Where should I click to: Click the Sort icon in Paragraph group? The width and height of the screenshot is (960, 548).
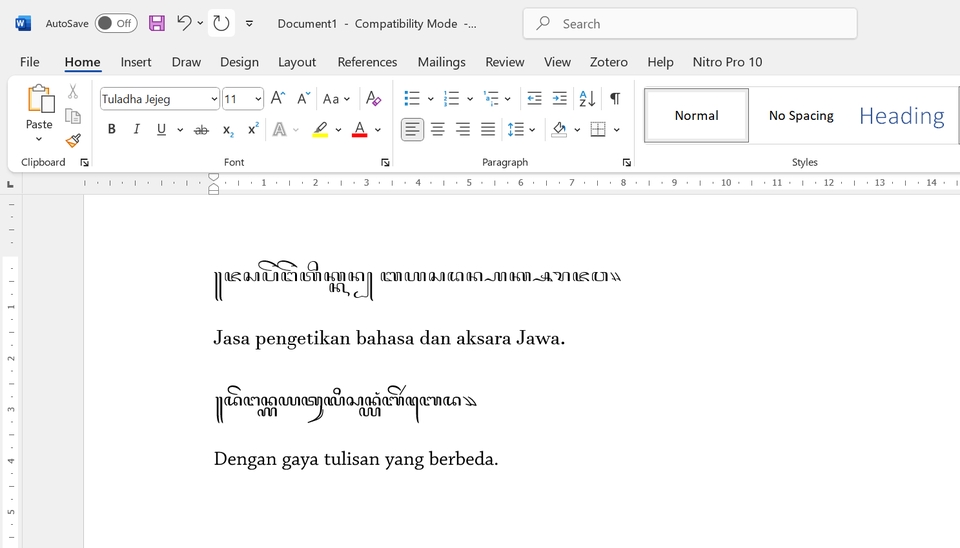tap(587, 98)
